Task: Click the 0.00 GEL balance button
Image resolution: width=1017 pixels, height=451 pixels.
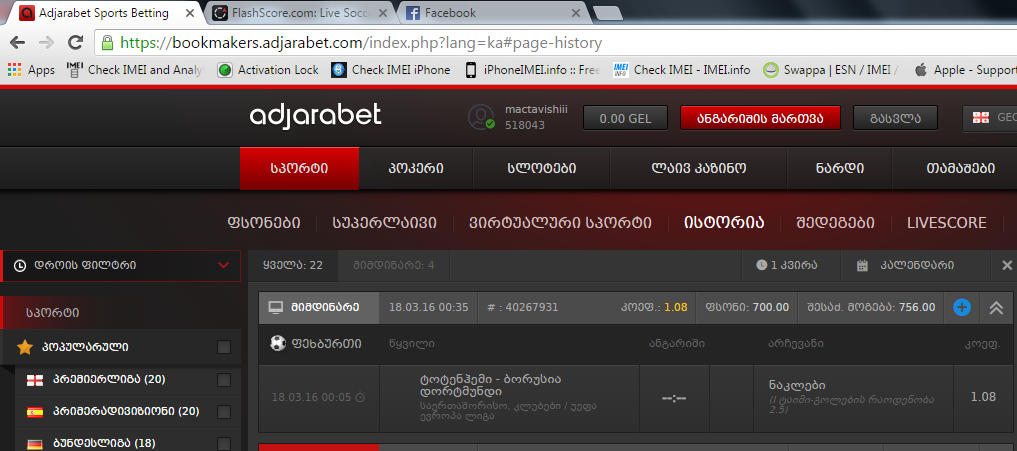Action: tap(625, 118)
